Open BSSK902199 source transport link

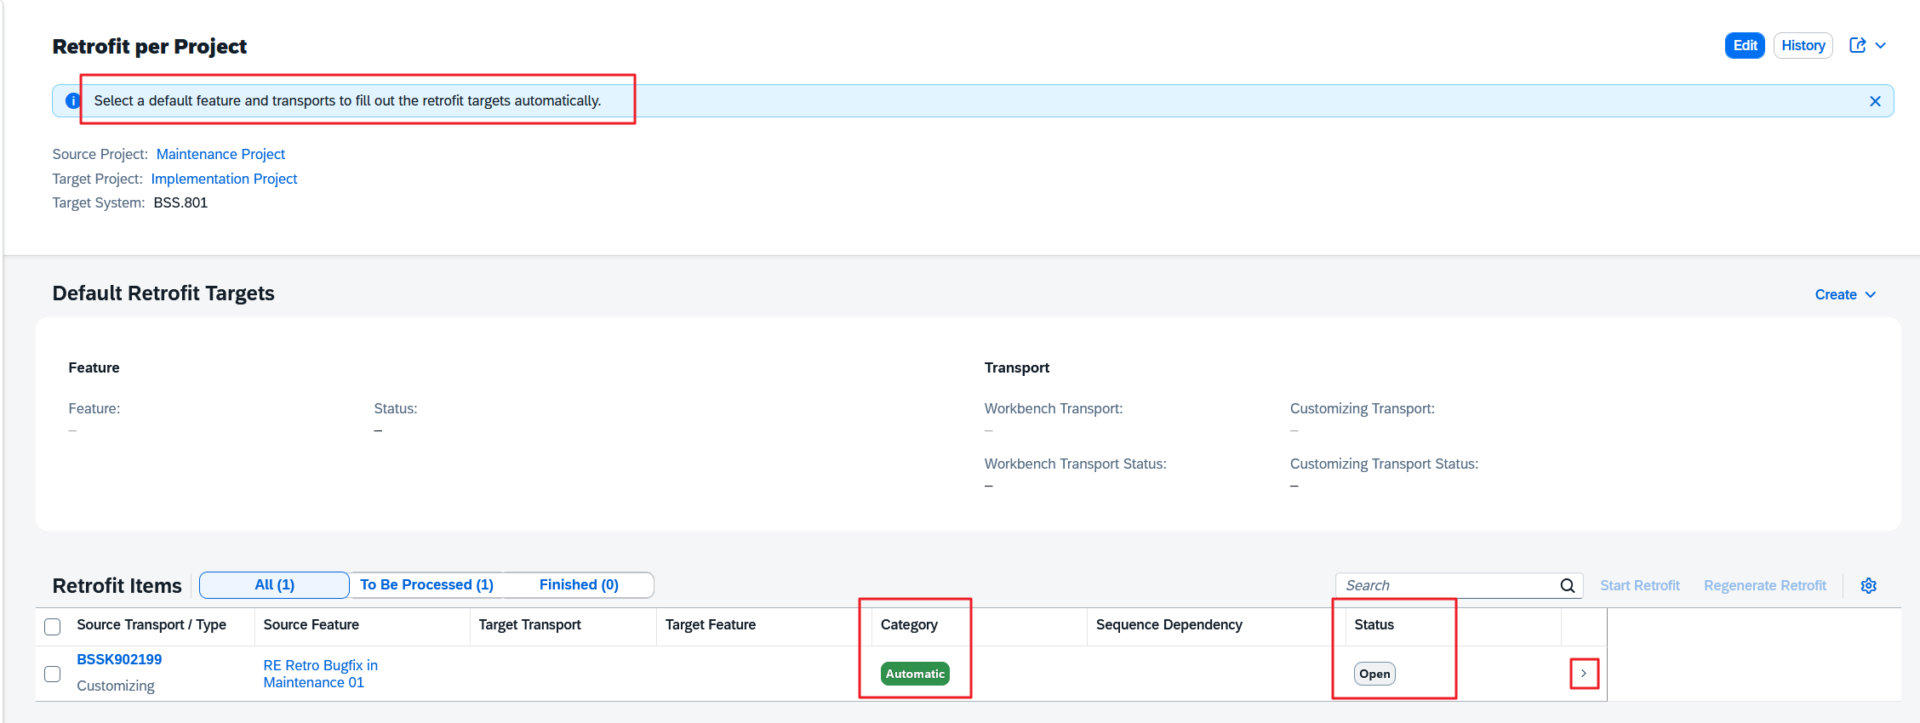(119, 660)
